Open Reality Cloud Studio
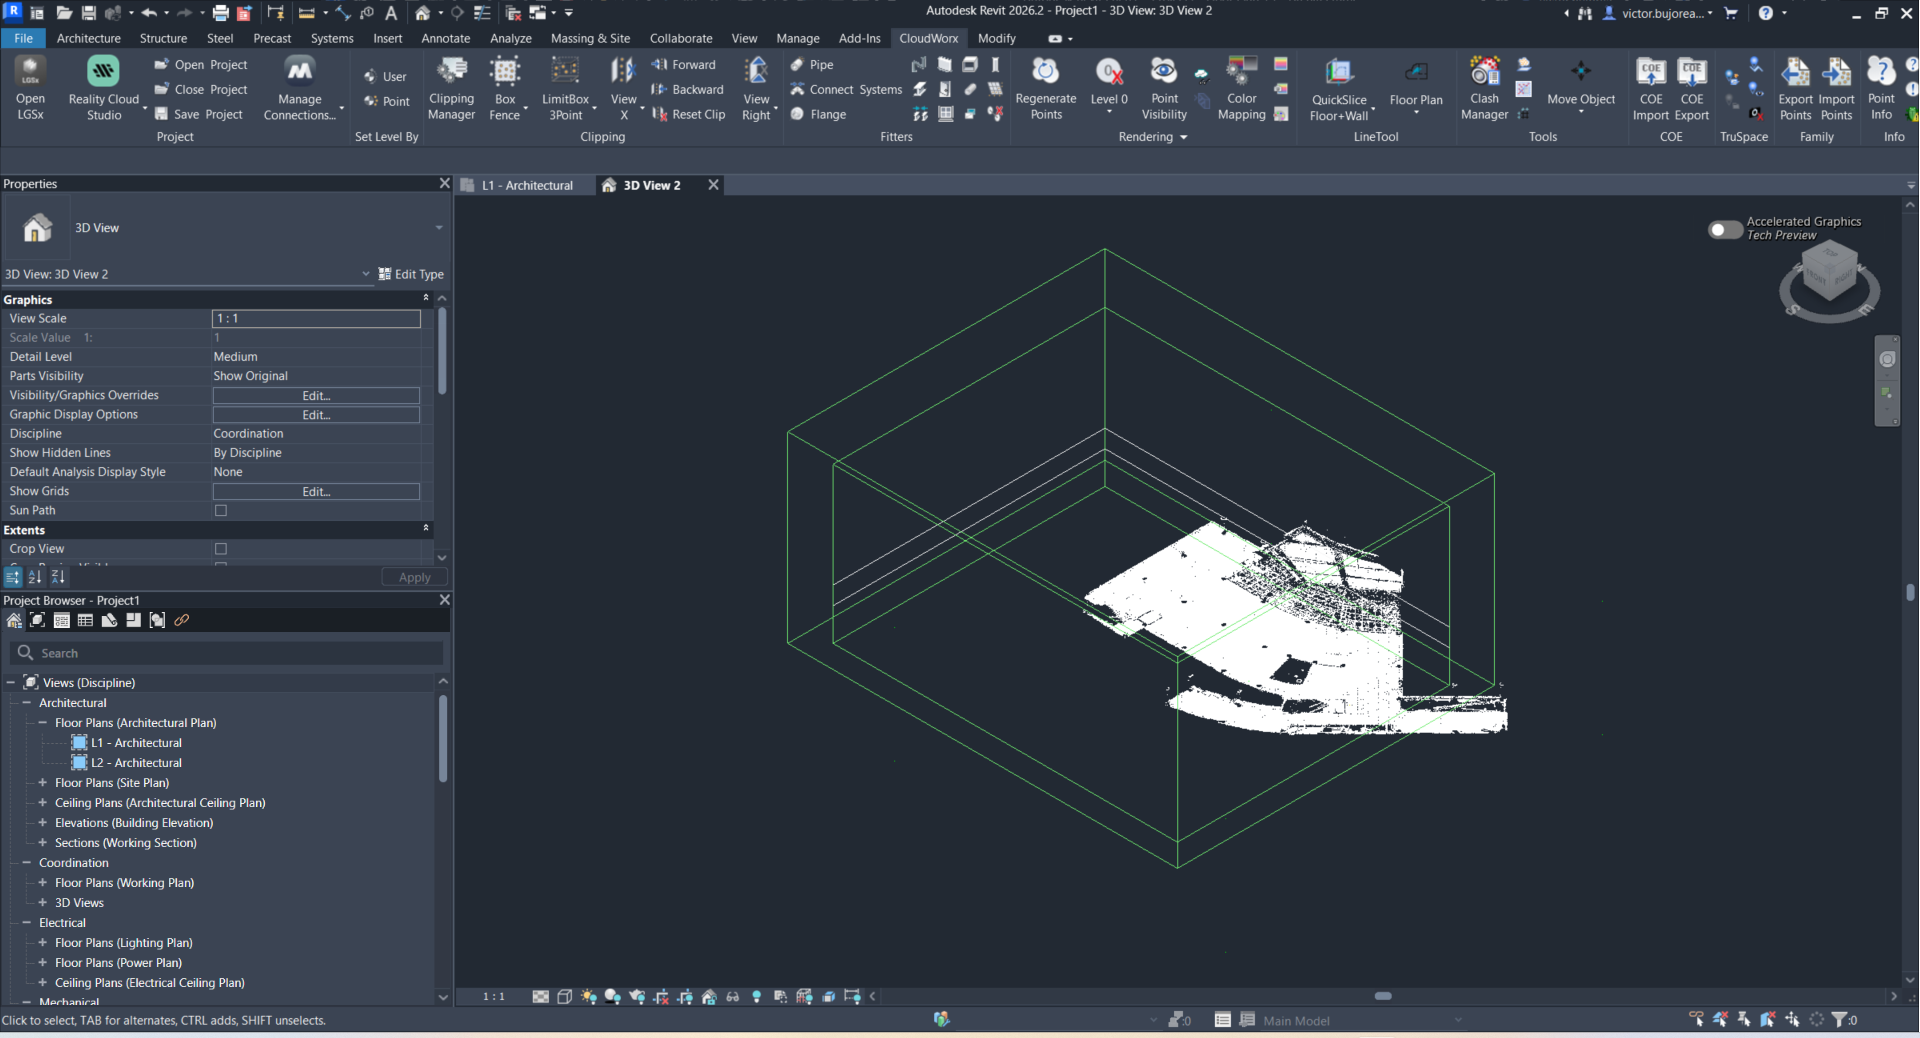1920x1038 pixels. [x=103, y=72]
